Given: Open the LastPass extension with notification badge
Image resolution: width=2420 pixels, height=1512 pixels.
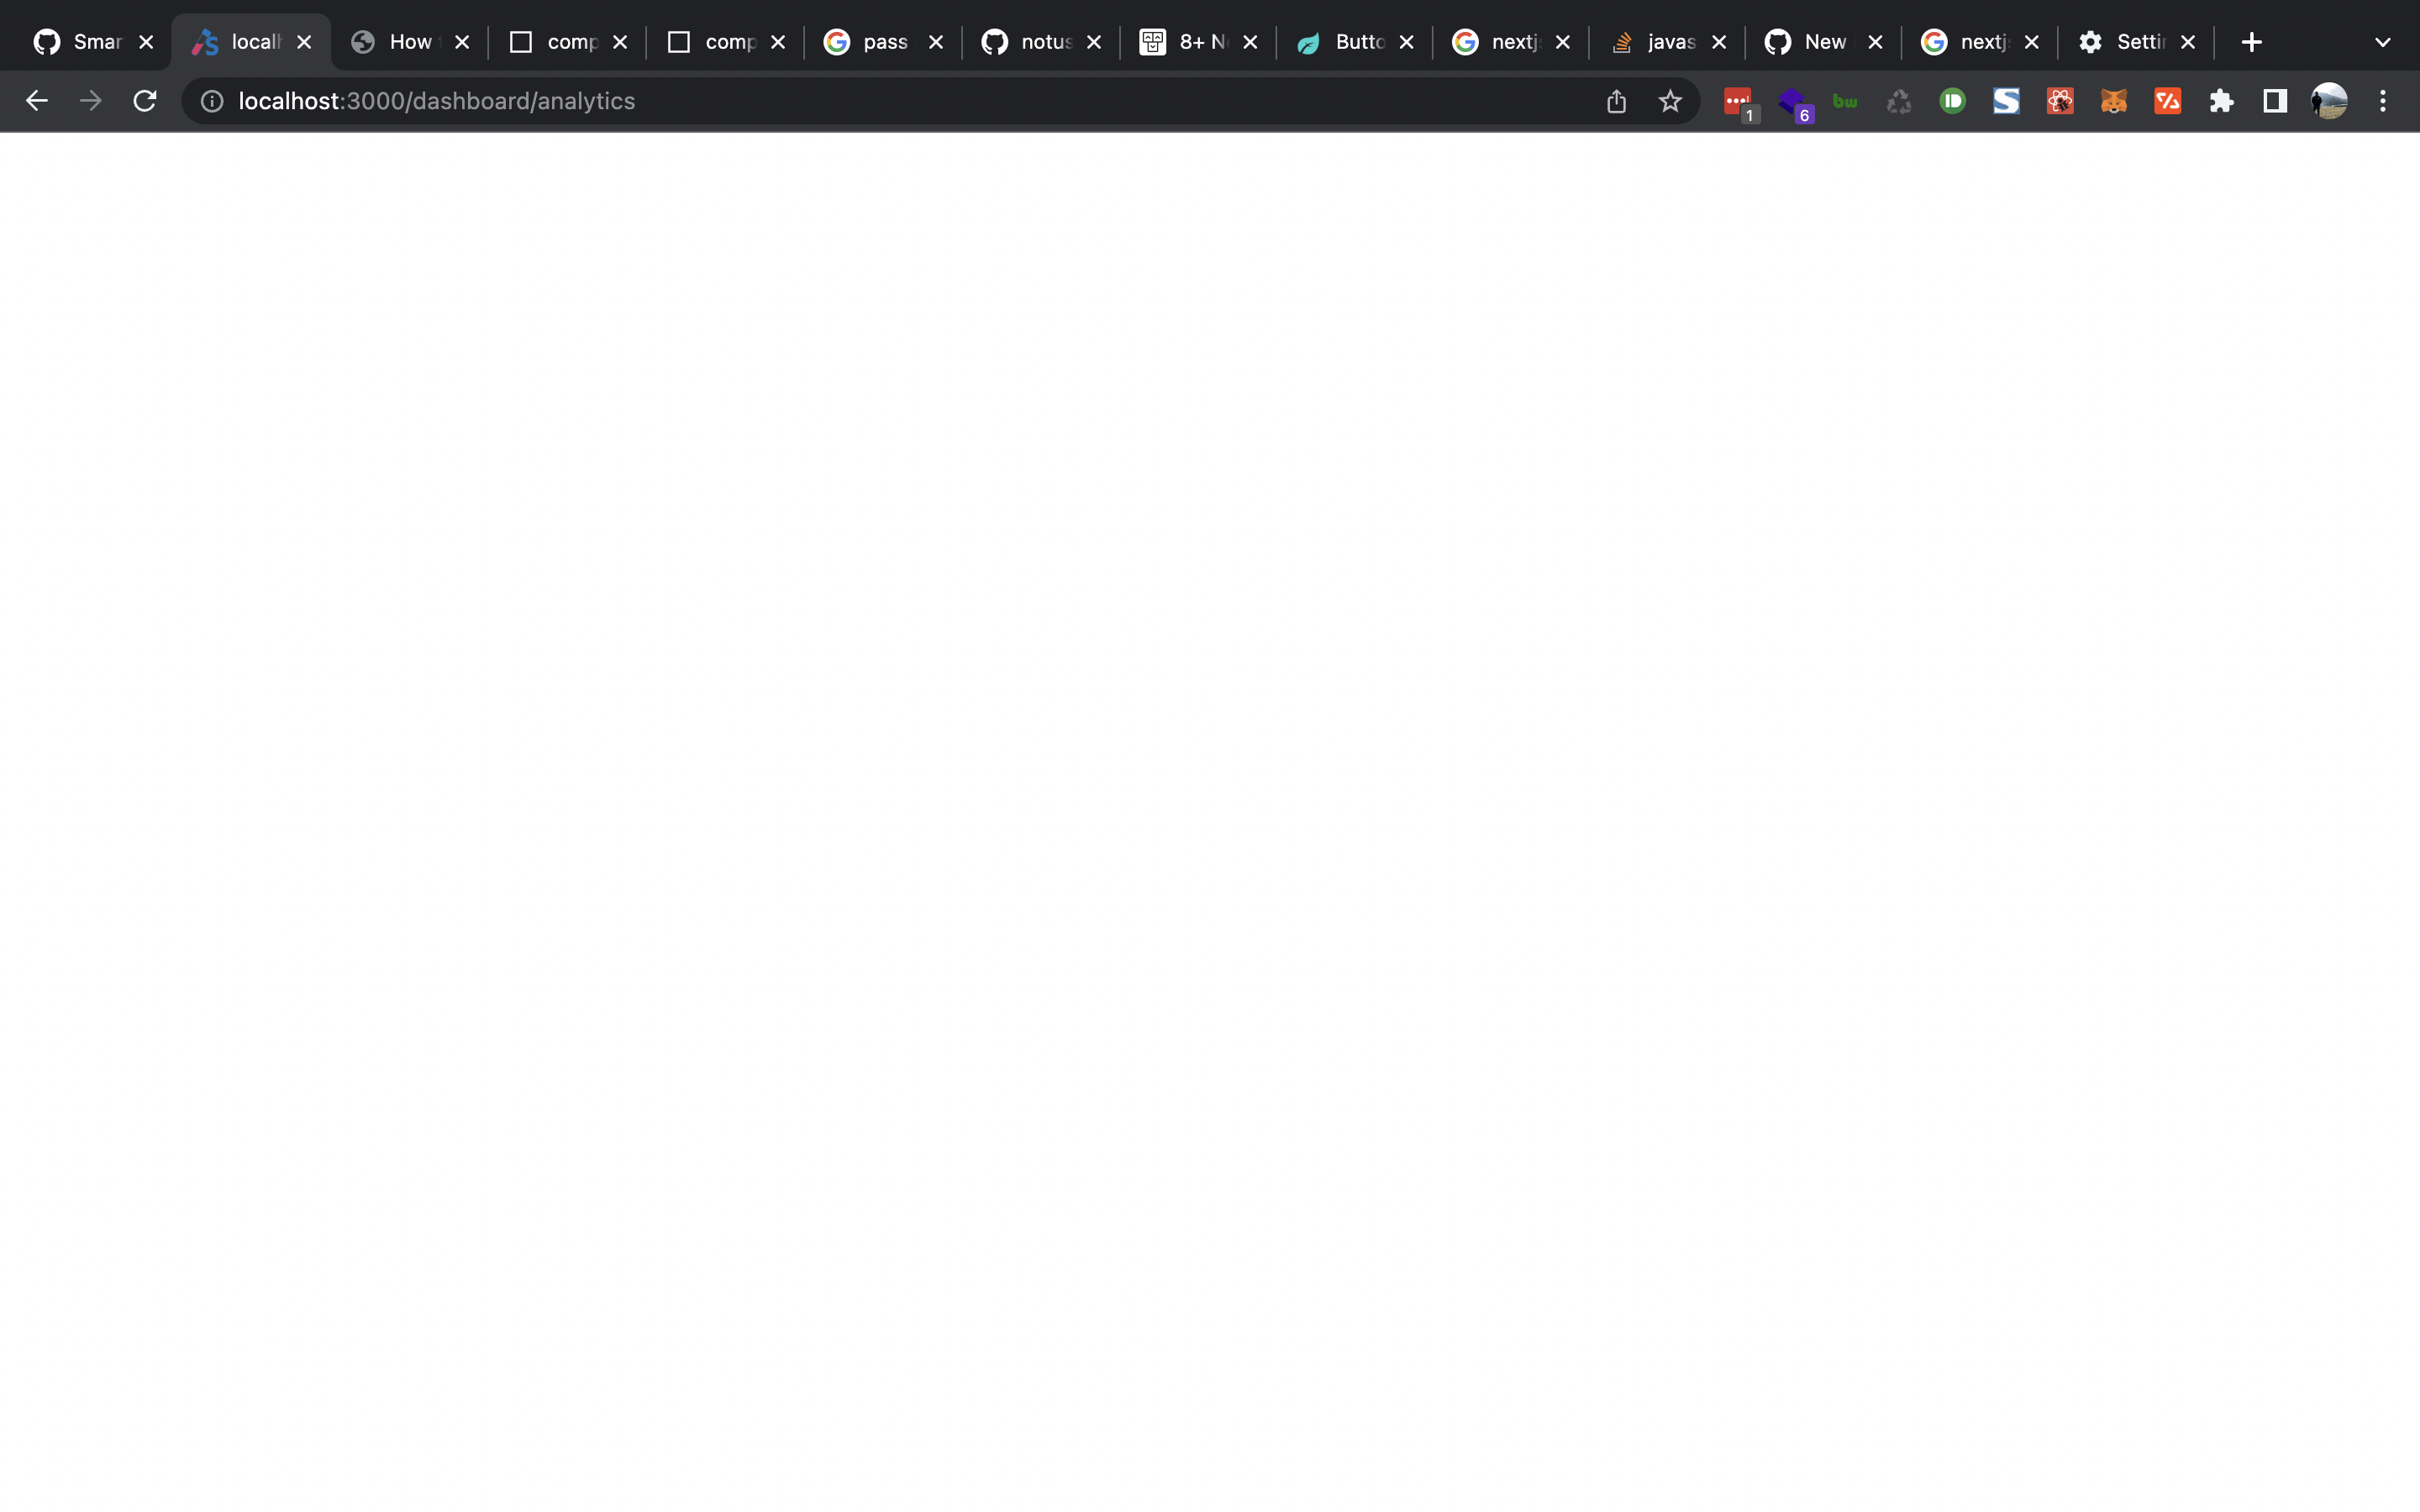Looking at the screenshot, I should (1738, 100).
